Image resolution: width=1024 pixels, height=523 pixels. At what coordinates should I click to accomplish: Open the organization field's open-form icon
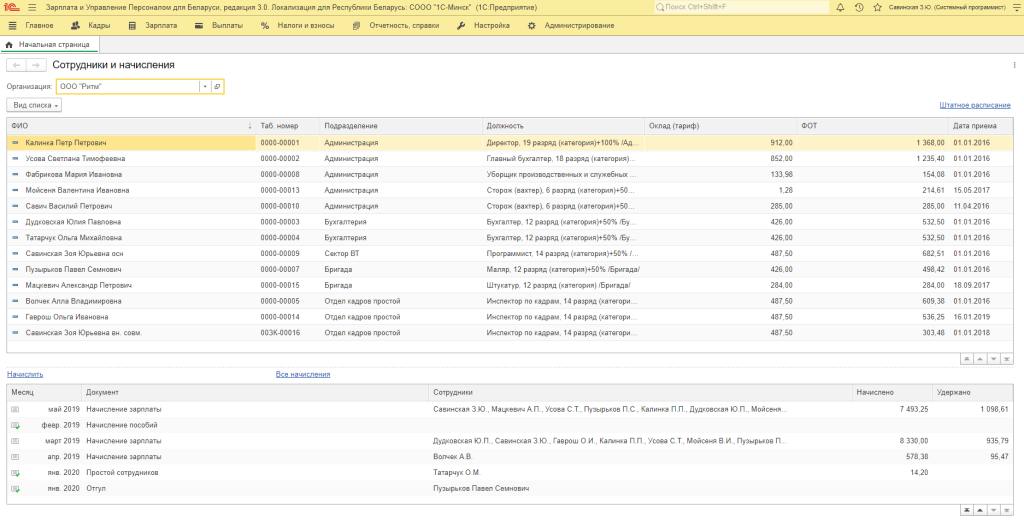(x=217, y=87)
